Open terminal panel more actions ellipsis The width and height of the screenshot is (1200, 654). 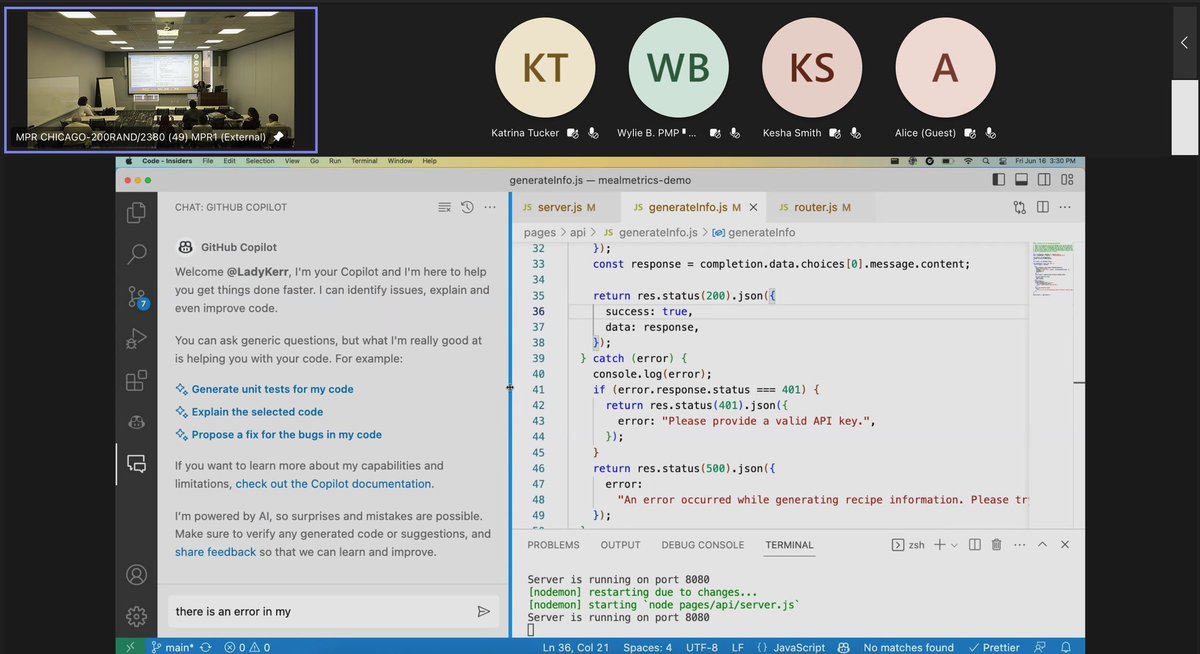pos(1018,545)
